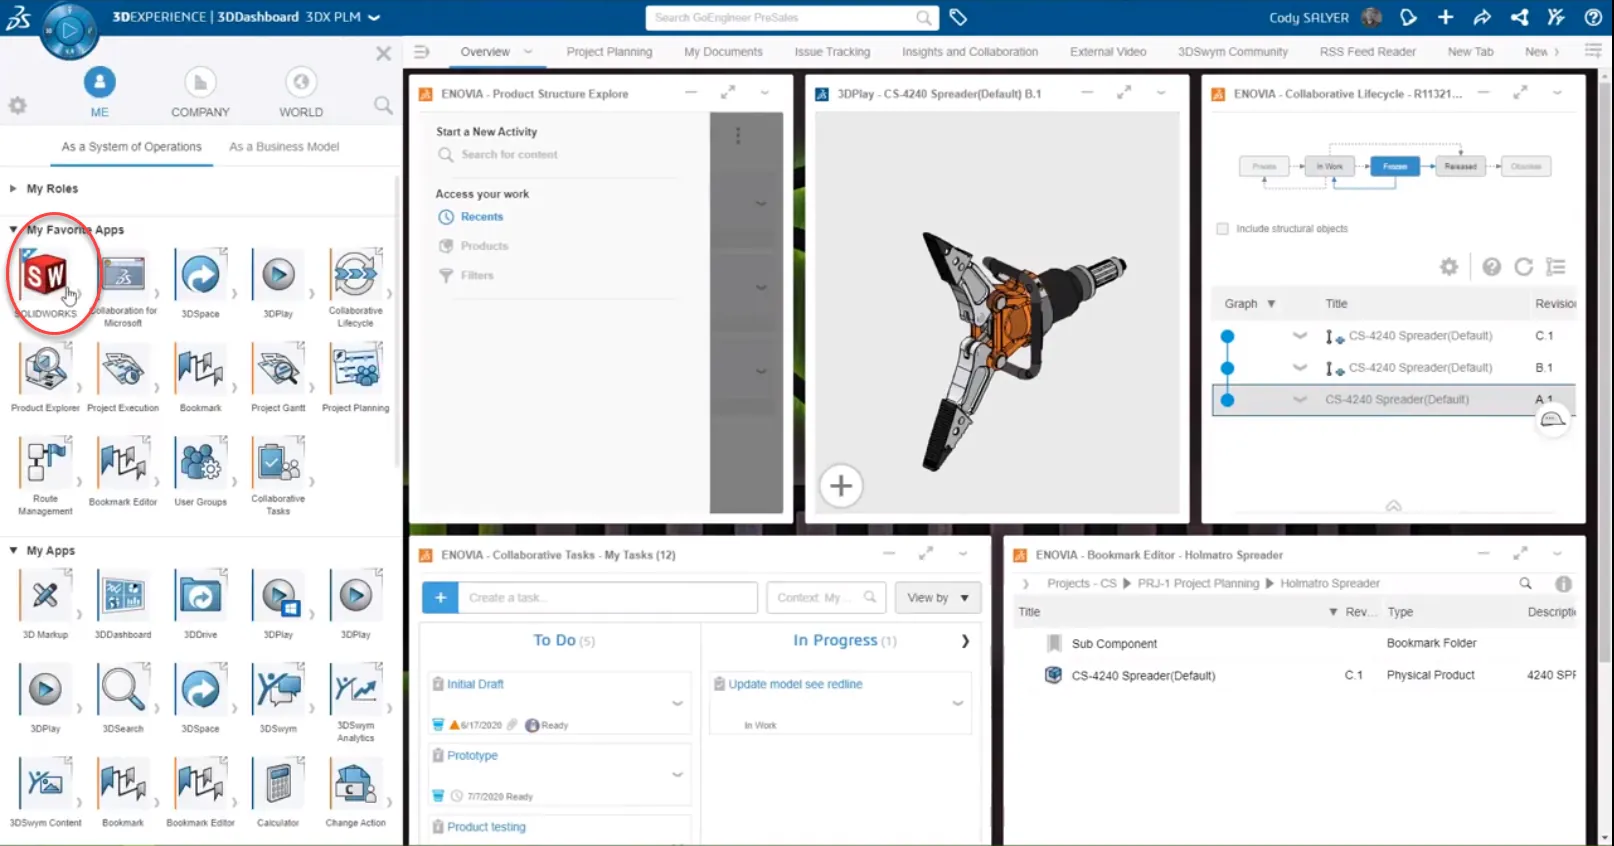
Task: Open the View by dropdown
Action: [x=937, y=597]
